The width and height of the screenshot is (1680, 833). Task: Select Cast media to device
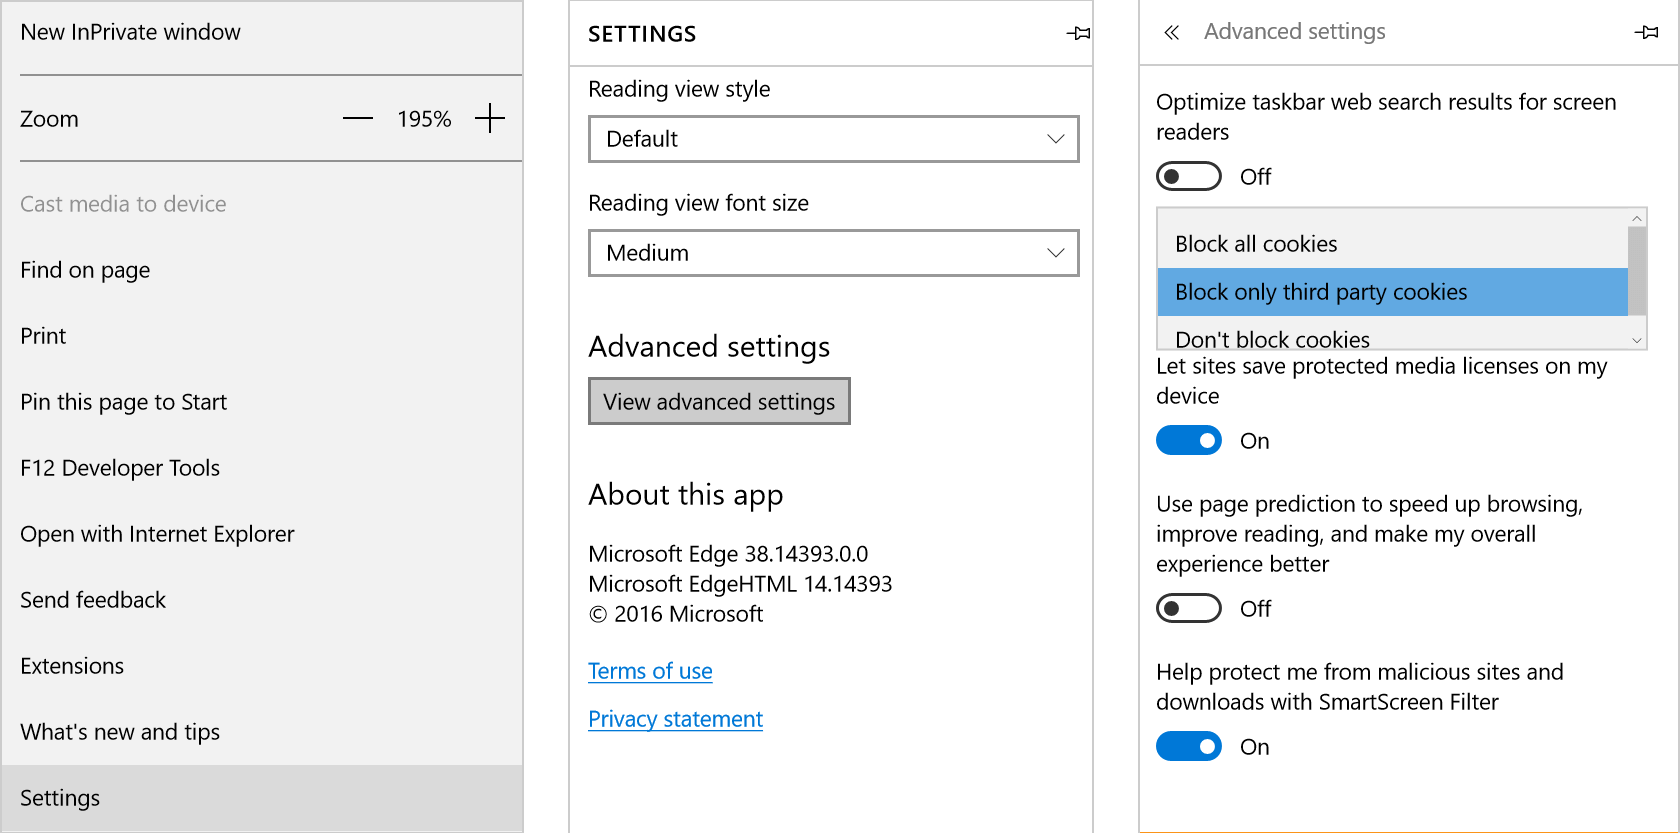[262, 204]
